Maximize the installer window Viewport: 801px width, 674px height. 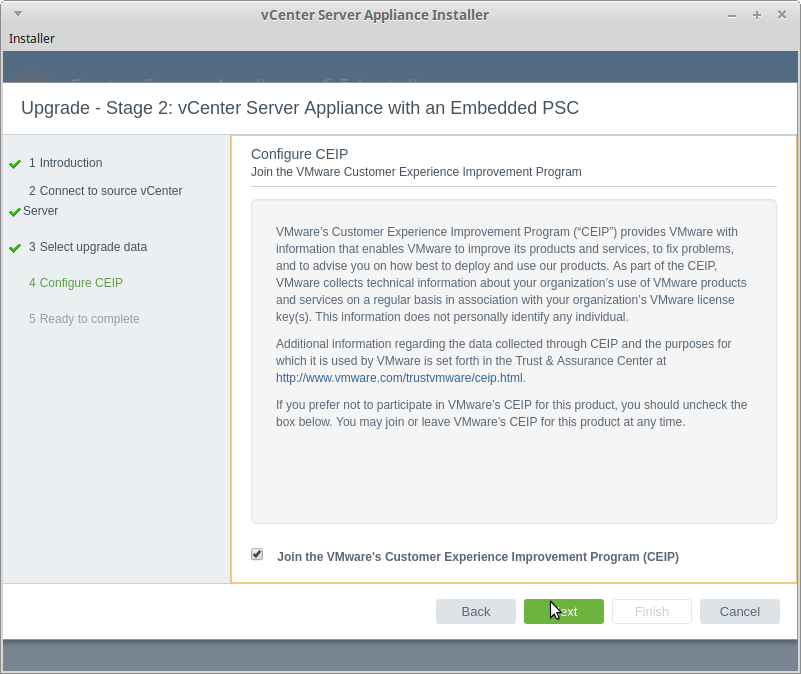pyautogui.click(x=757, y=15)
